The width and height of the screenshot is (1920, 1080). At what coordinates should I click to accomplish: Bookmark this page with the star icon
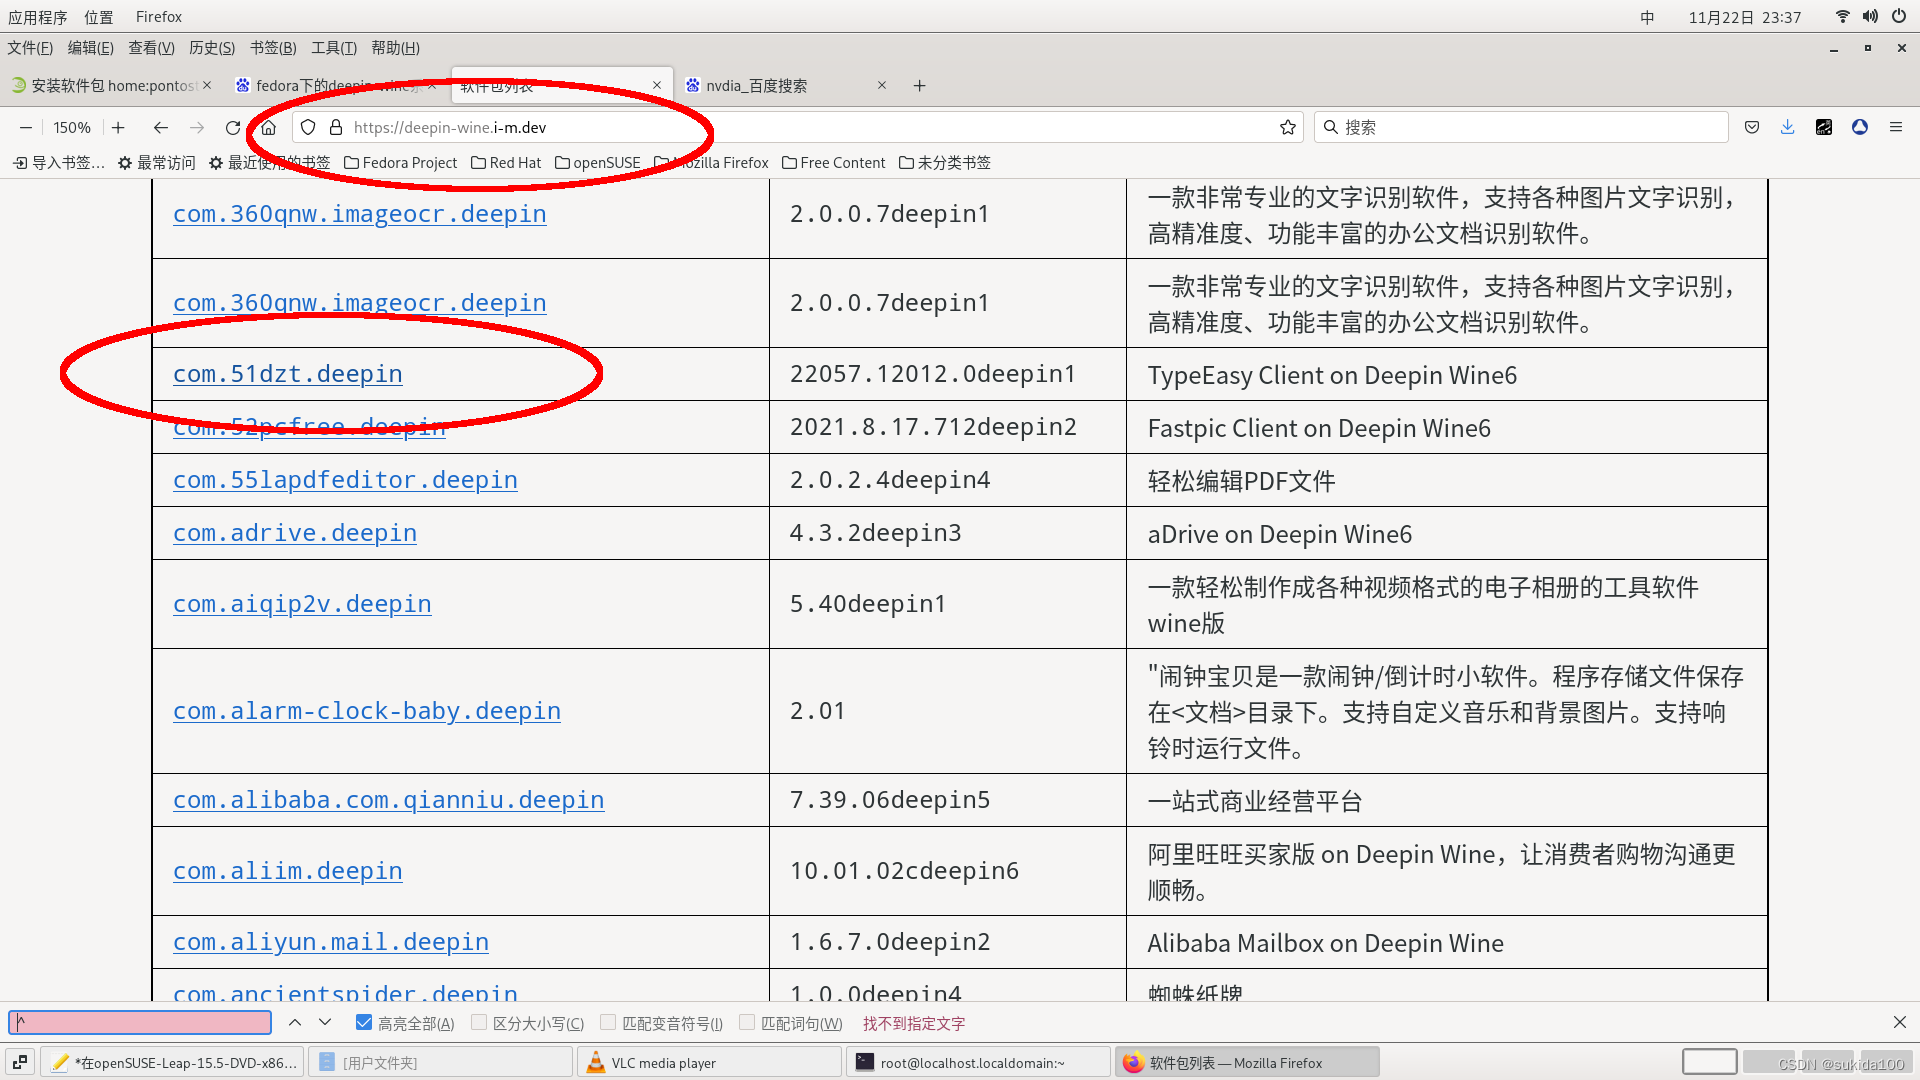[x=1287, y=128]
